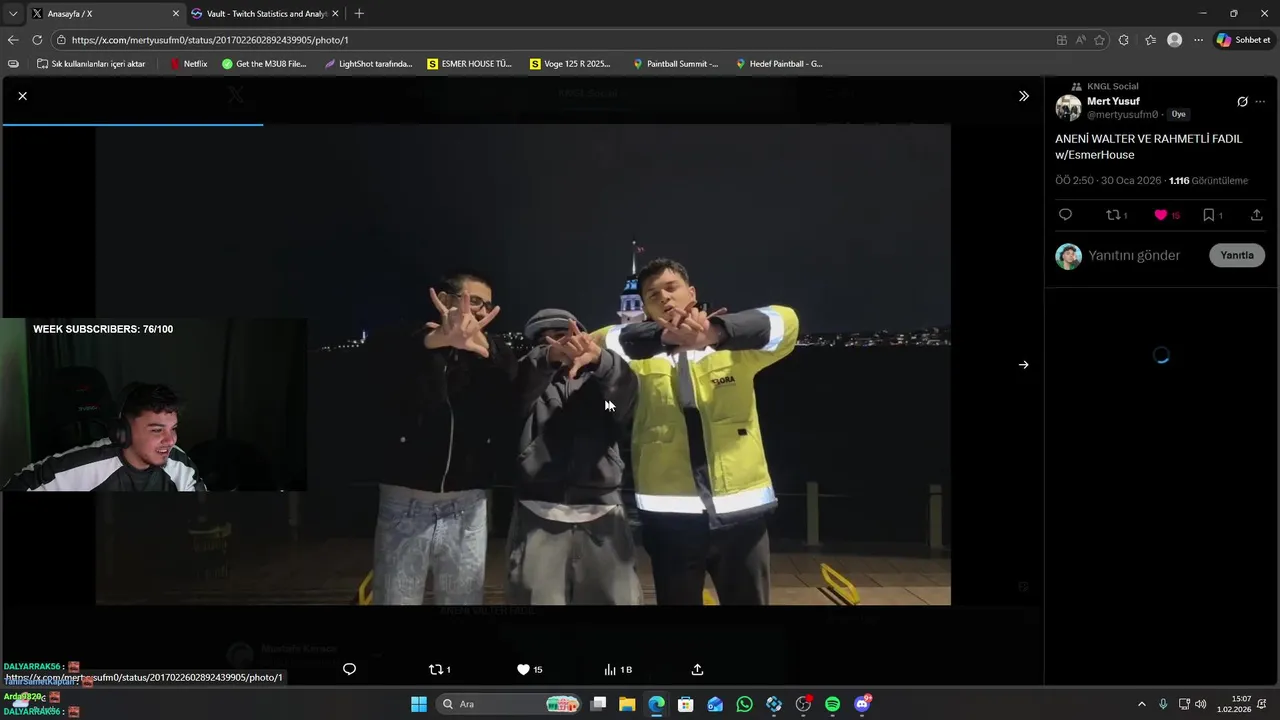Open the Get the M3U8 File bookmark
The width and height of the screenshot is (1280, 720).
264,64
